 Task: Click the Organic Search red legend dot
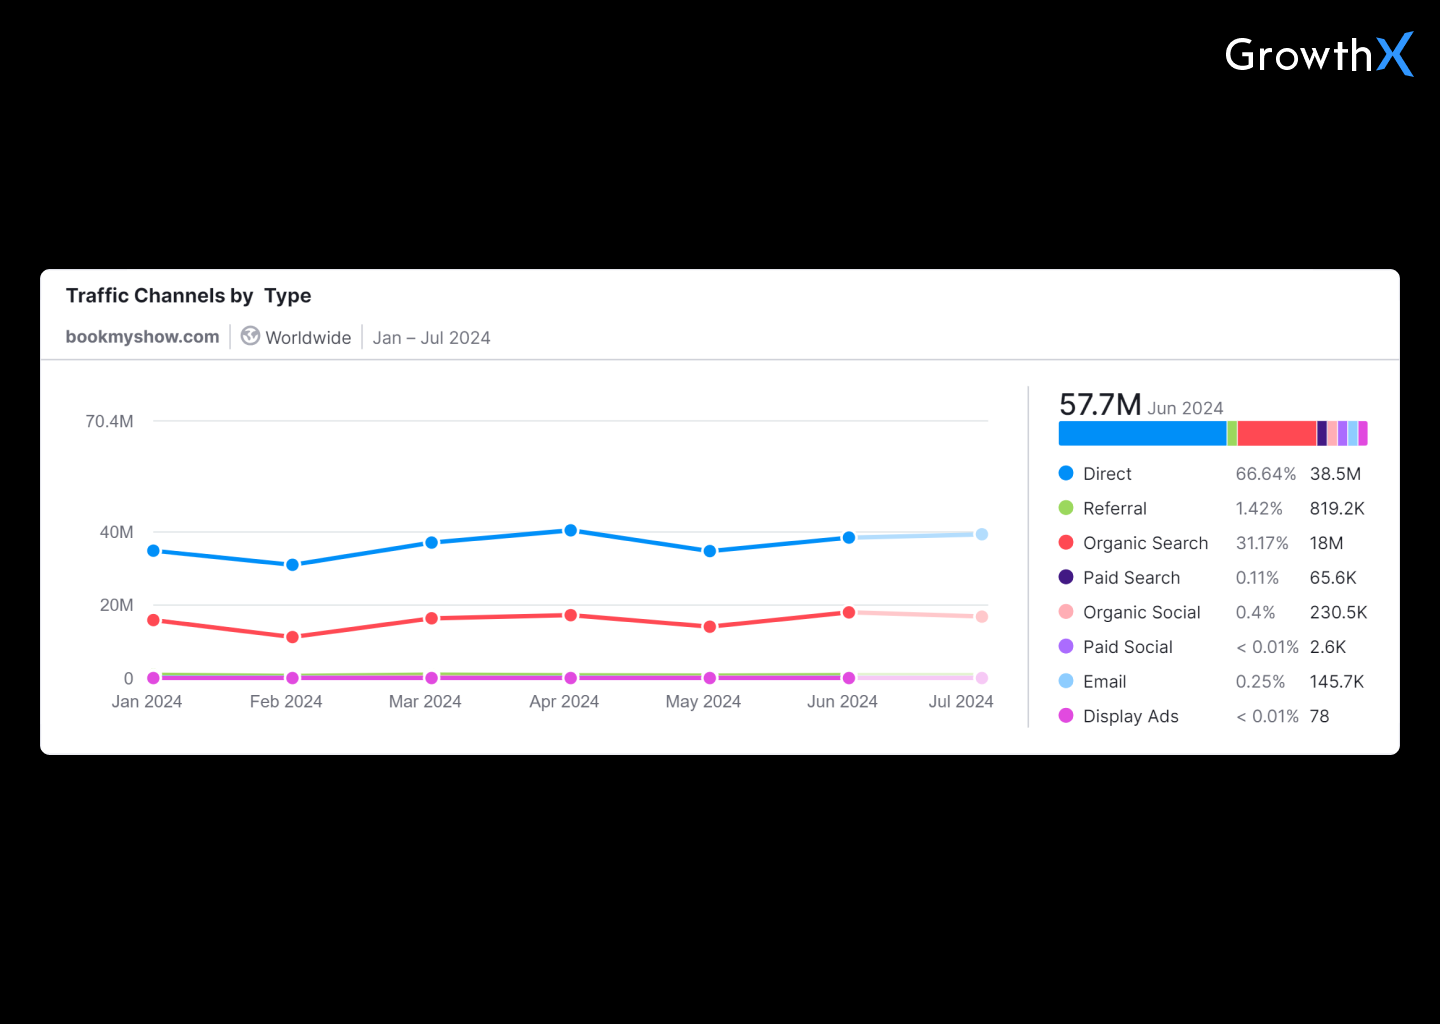[x=1066, y=543]
